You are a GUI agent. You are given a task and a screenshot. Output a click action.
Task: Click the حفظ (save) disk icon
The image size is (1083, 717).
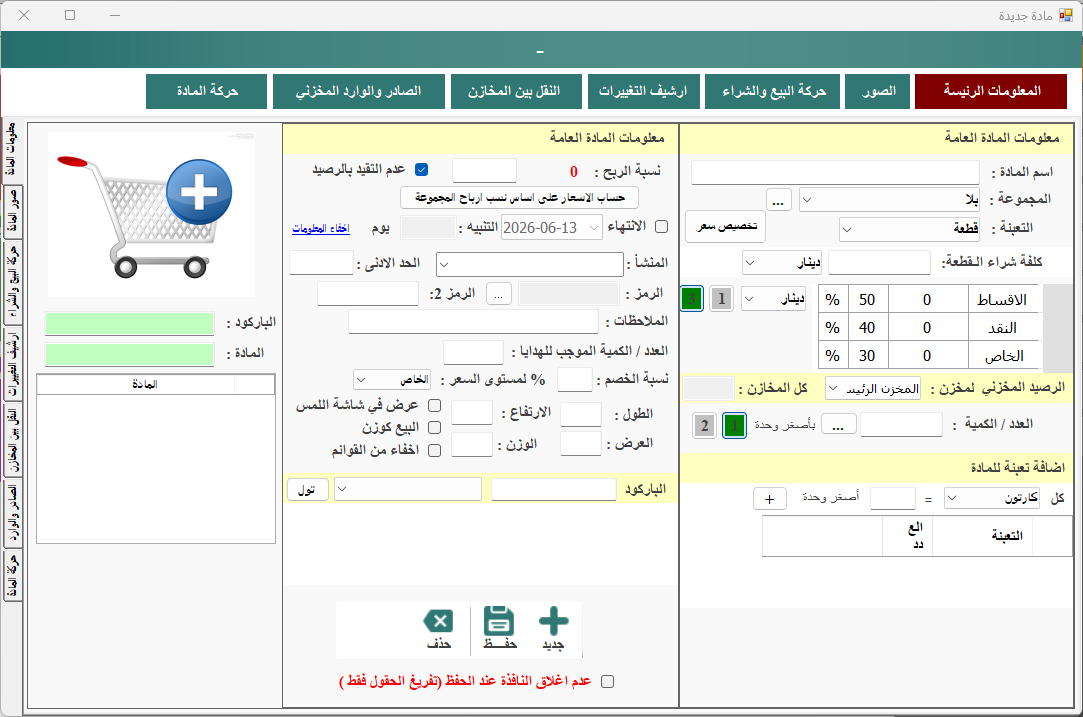pos(499,620)
